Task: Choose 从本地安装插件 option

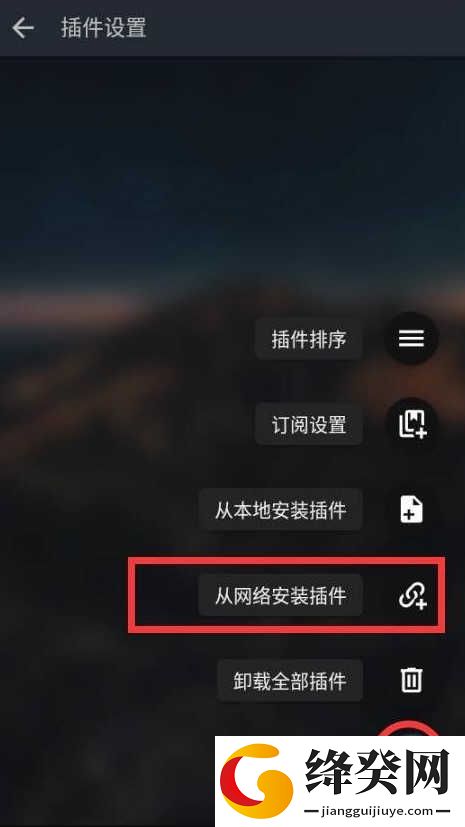Action: [280, 510]
